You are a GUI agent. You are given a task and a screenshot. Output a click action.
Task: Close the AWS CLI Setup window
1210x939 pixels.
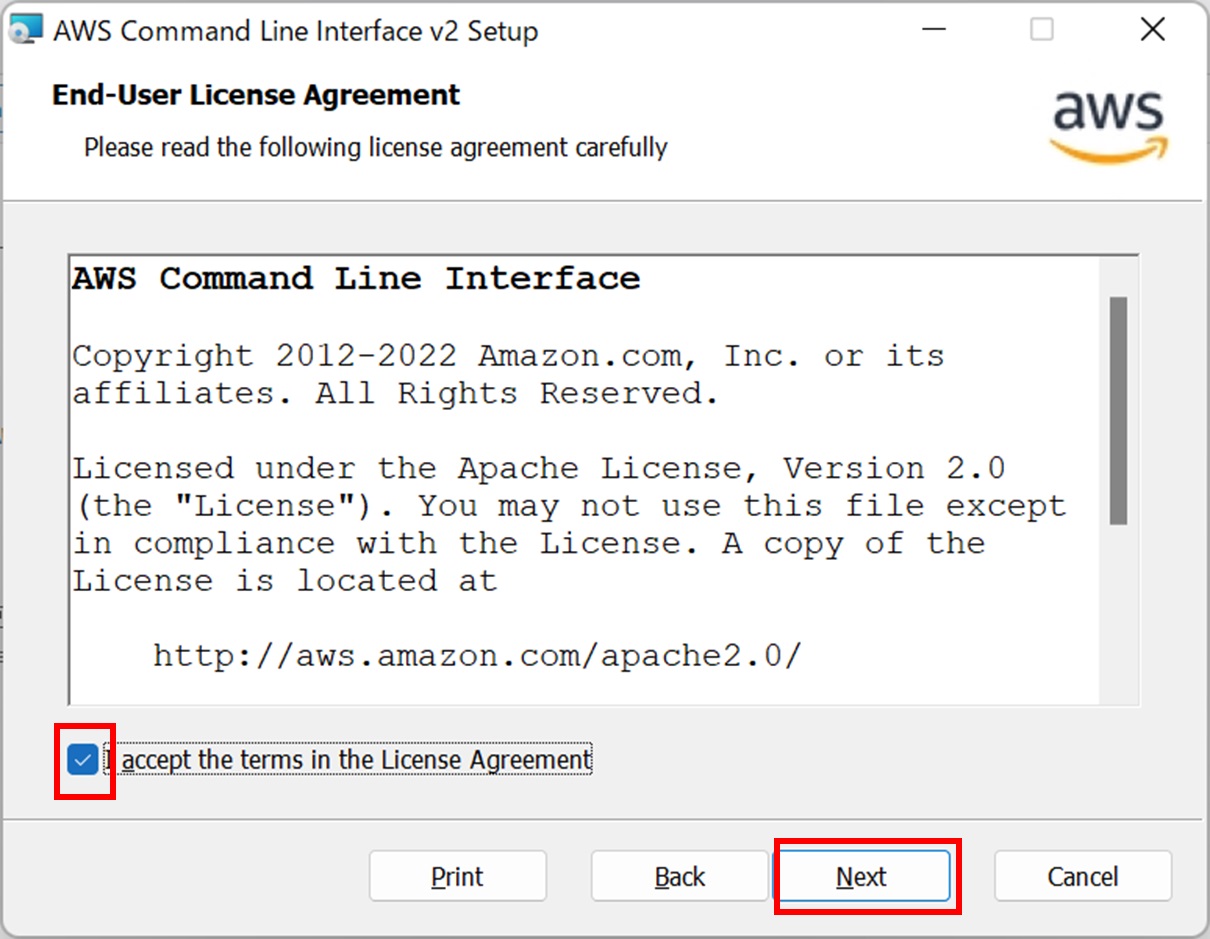point(1152,30)
